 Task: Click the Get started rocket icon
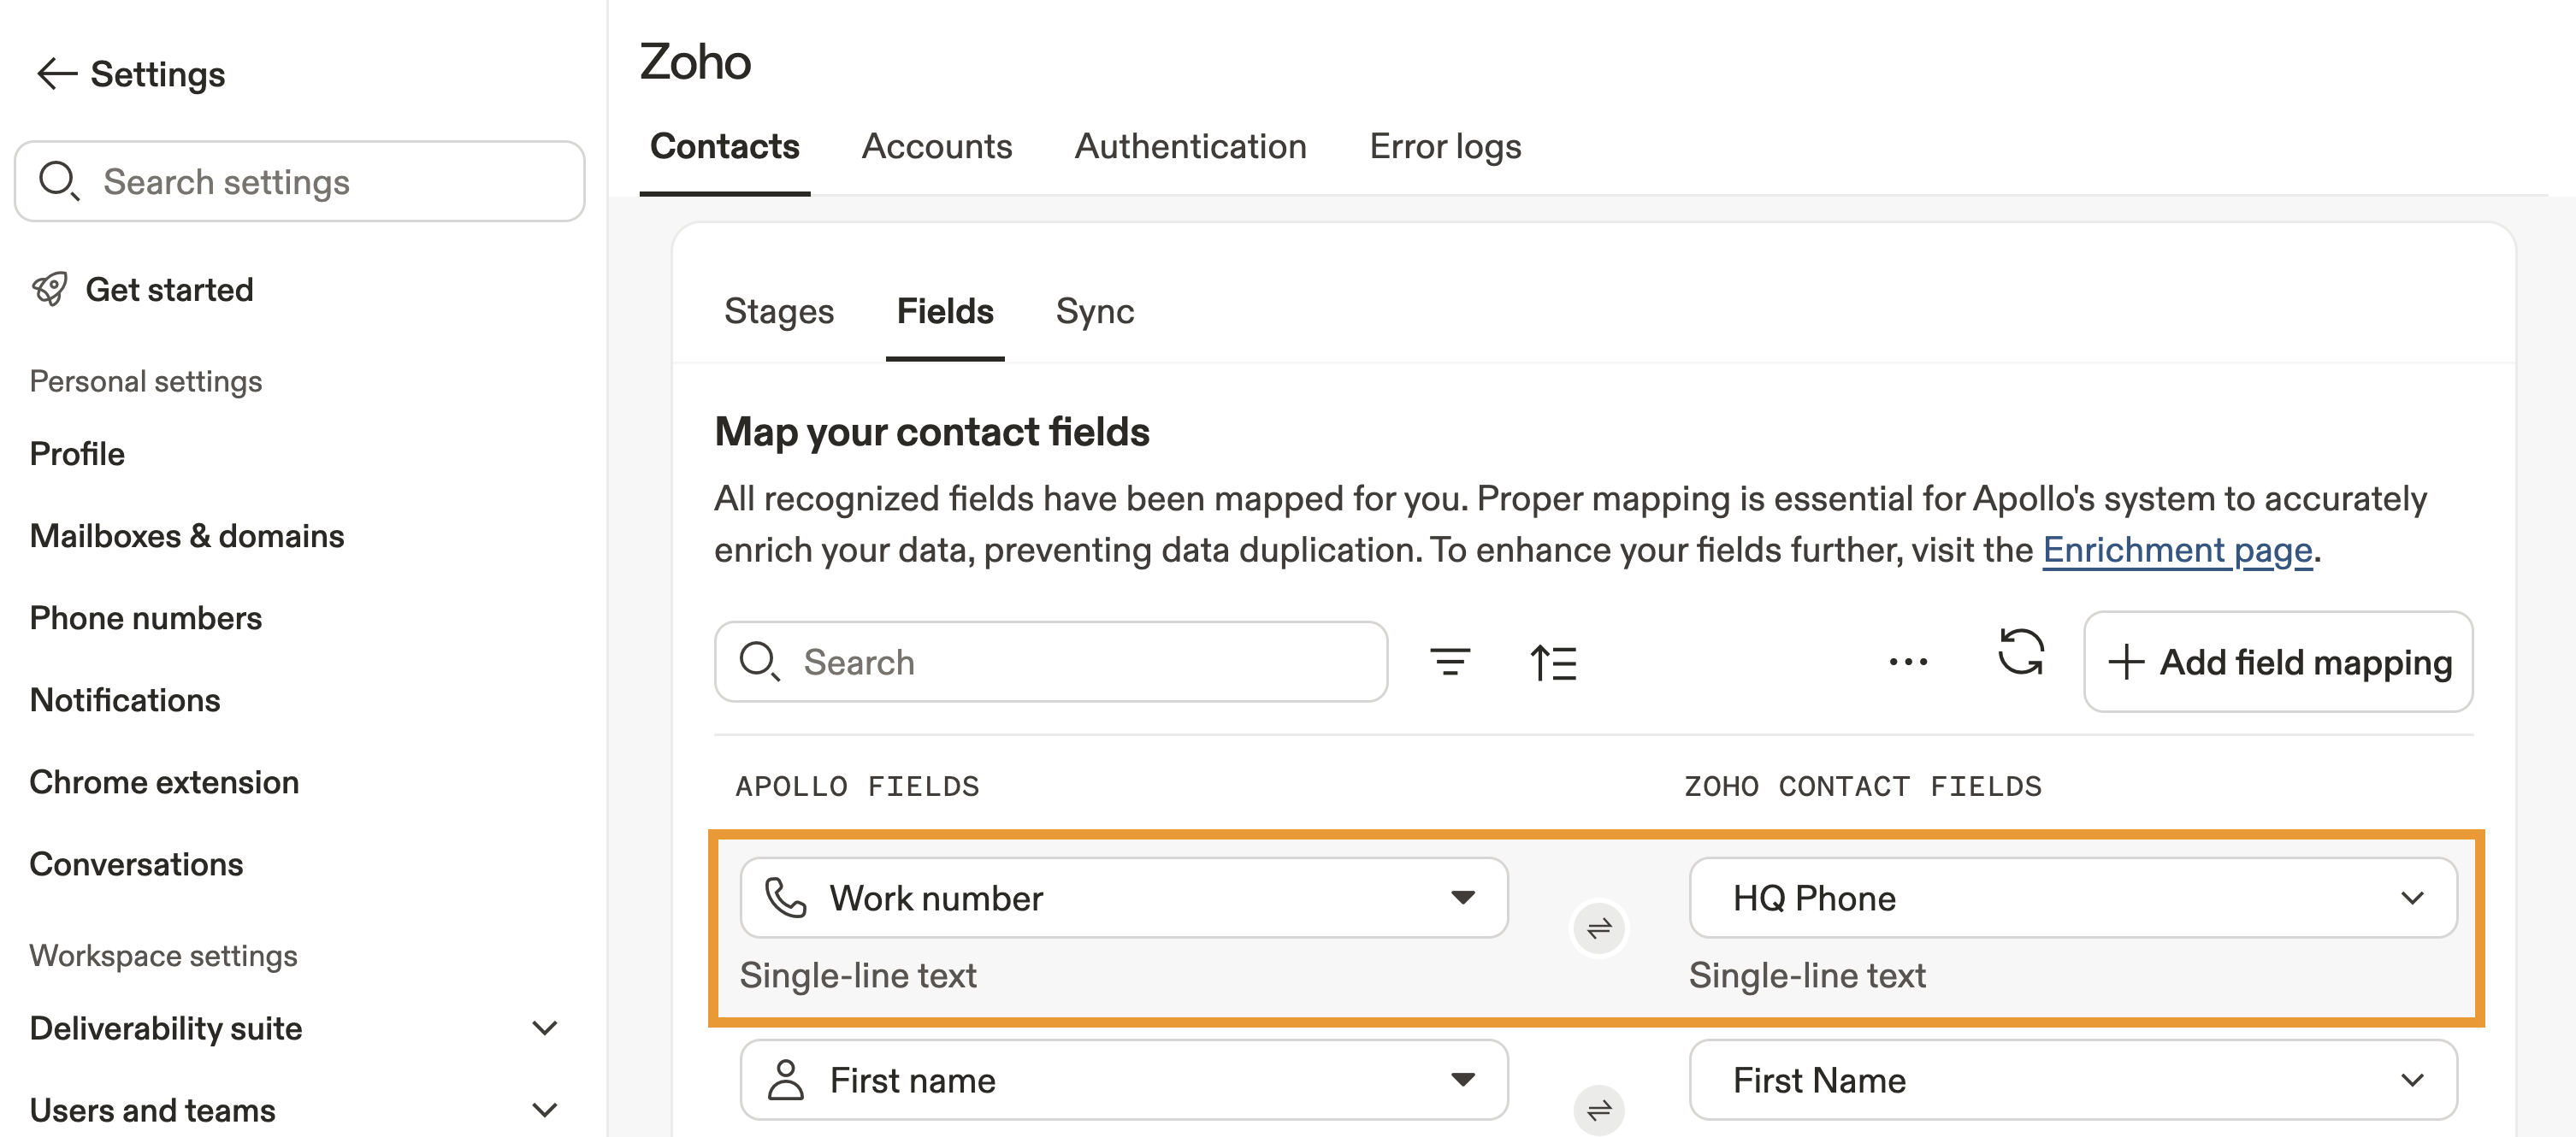(50, 290)
